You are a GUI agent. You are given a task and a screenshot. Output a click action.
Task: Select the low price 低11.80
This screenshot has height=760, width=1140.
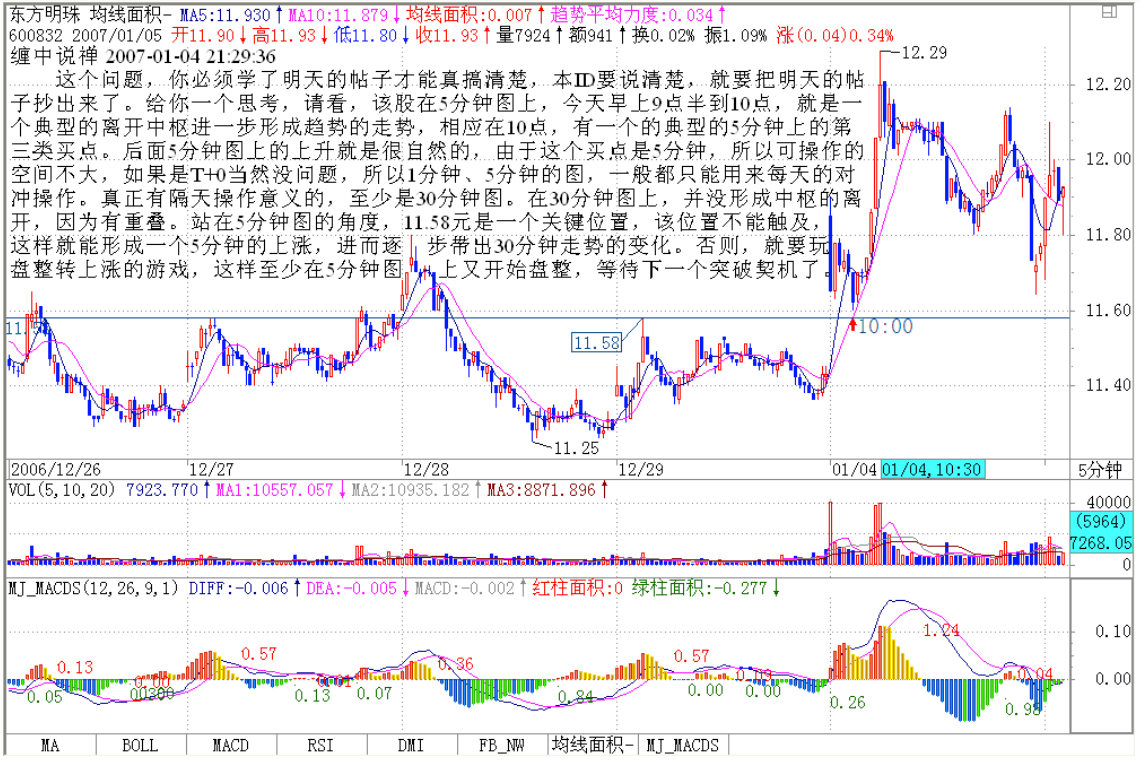(x=366, y=34)
